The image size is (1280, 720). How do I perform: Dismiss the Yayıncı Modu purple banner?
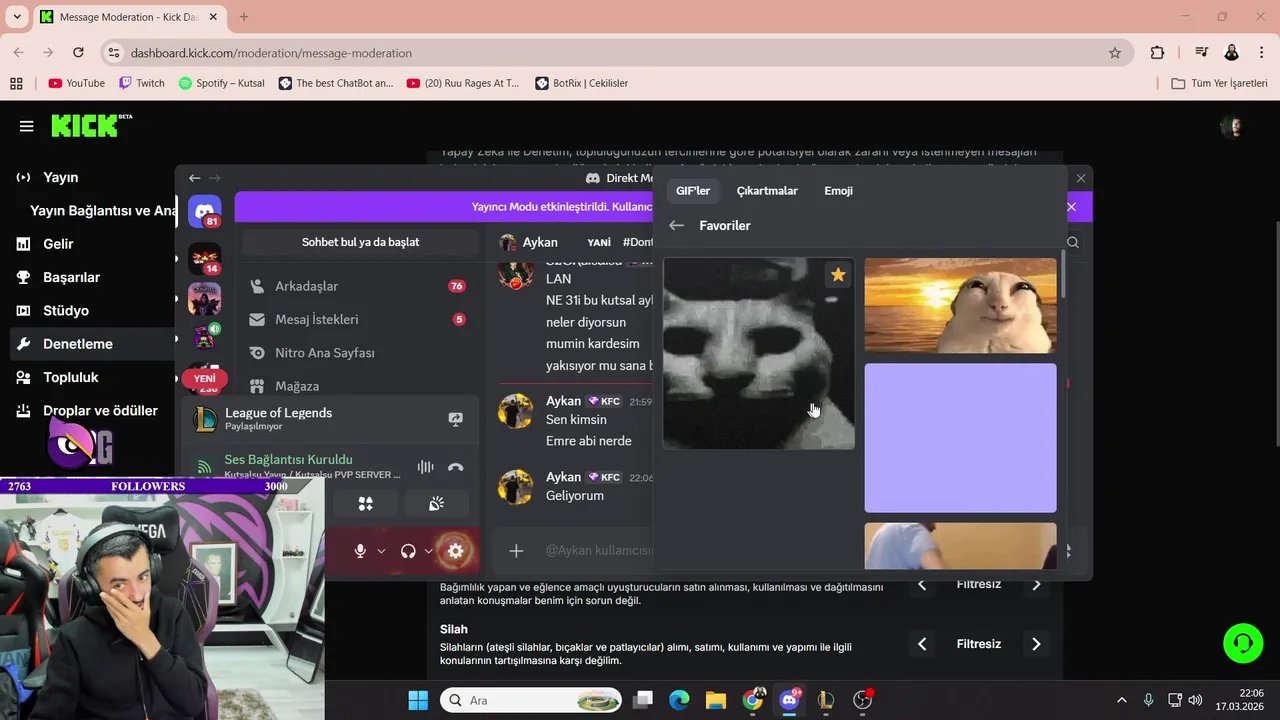pos(1071,207)
